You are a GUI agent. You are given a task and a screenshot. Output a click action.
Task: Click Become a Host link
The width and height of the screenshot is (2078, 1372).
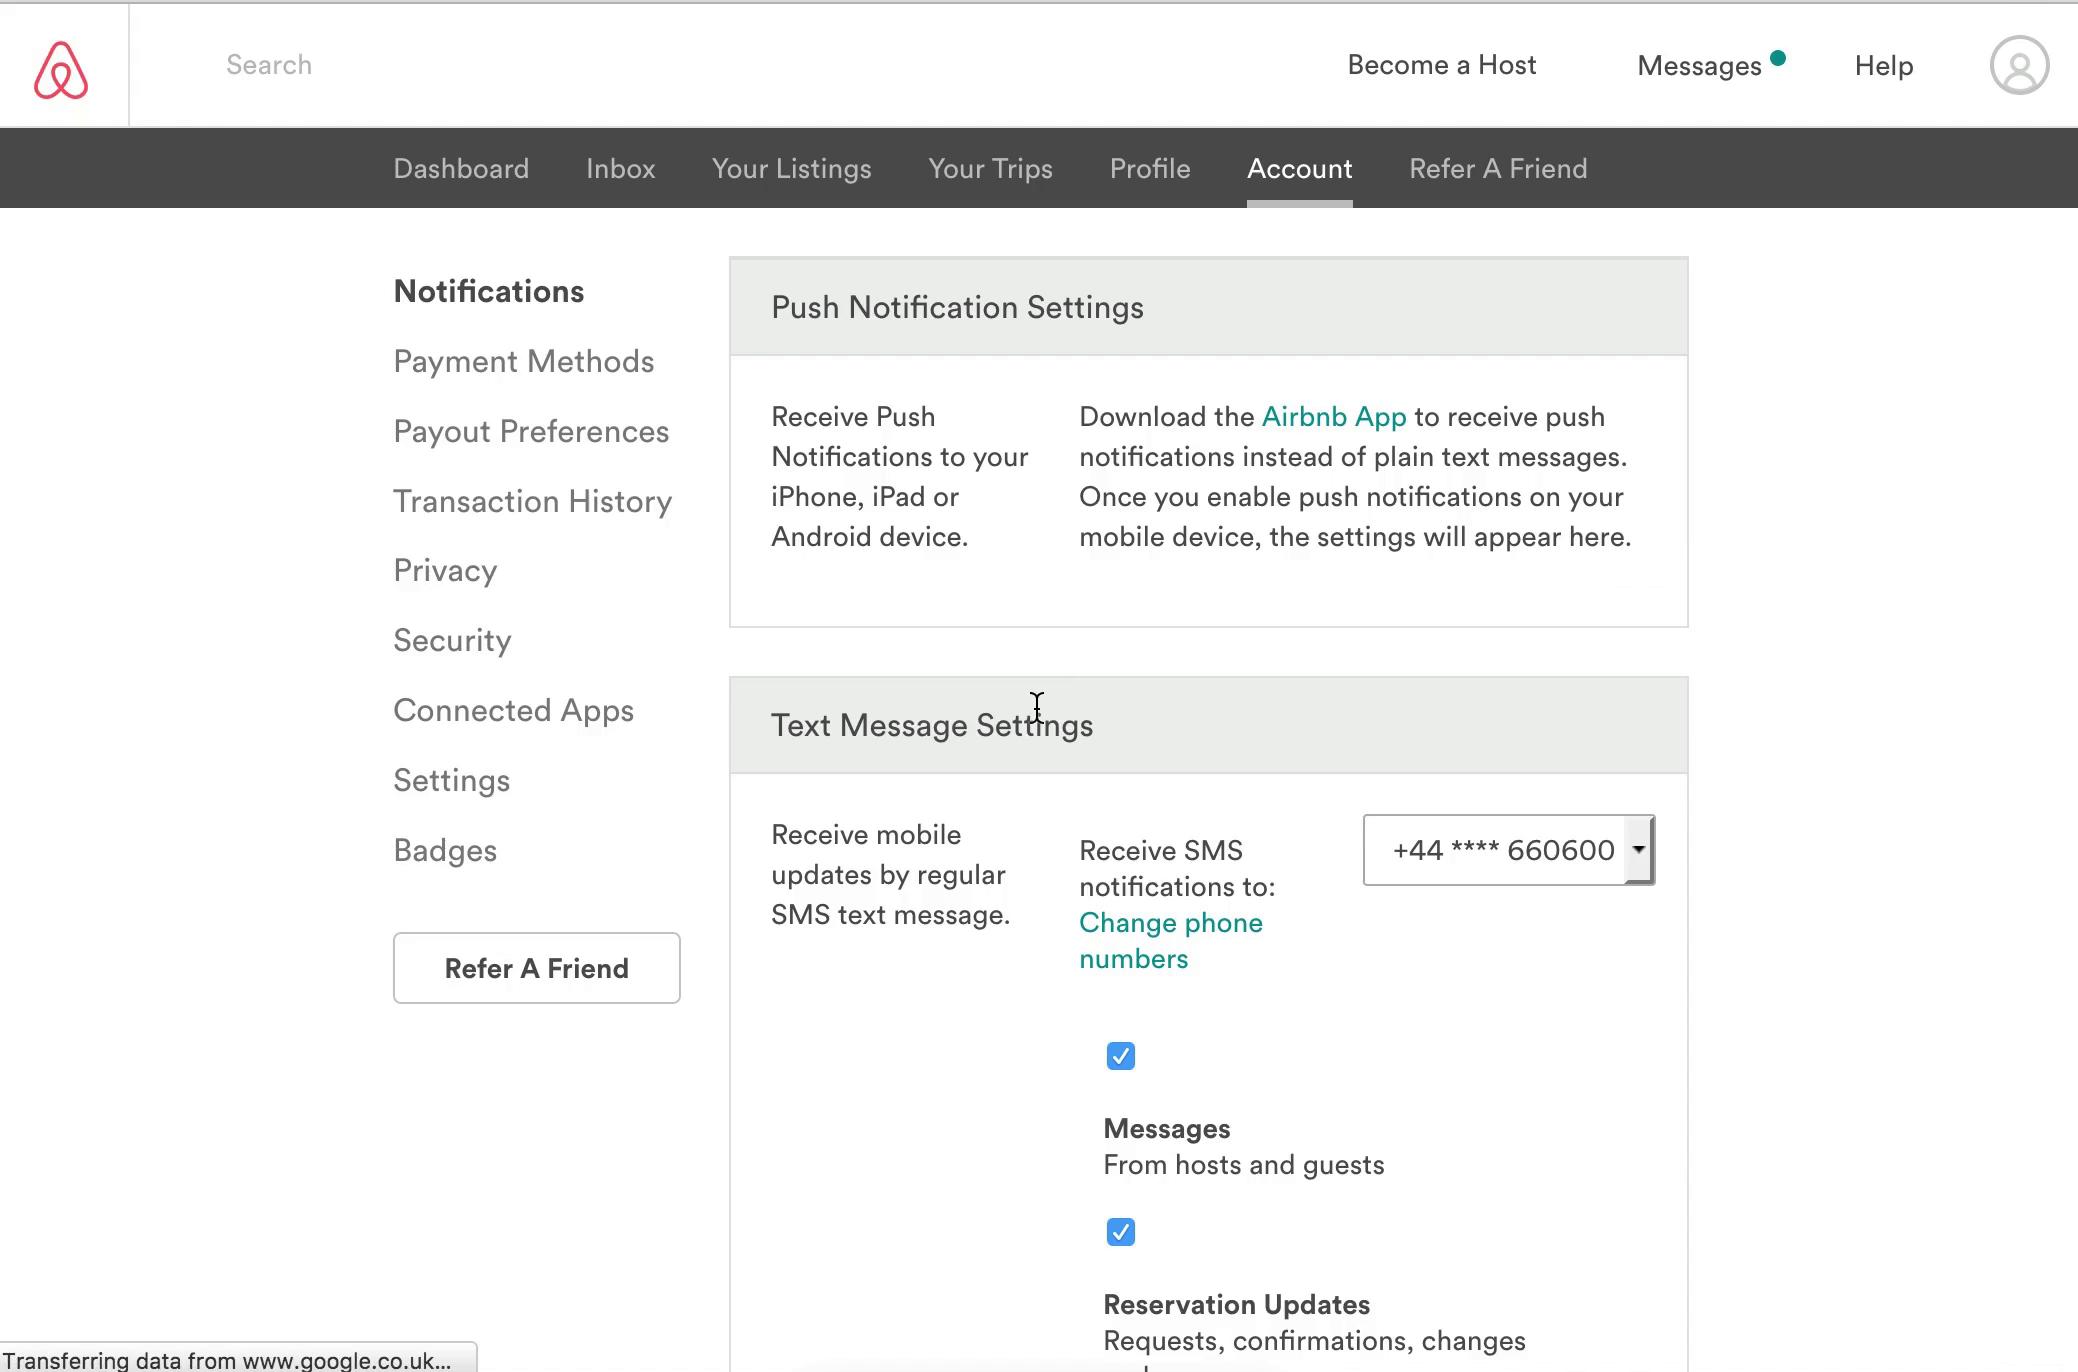coord(1441,65)
